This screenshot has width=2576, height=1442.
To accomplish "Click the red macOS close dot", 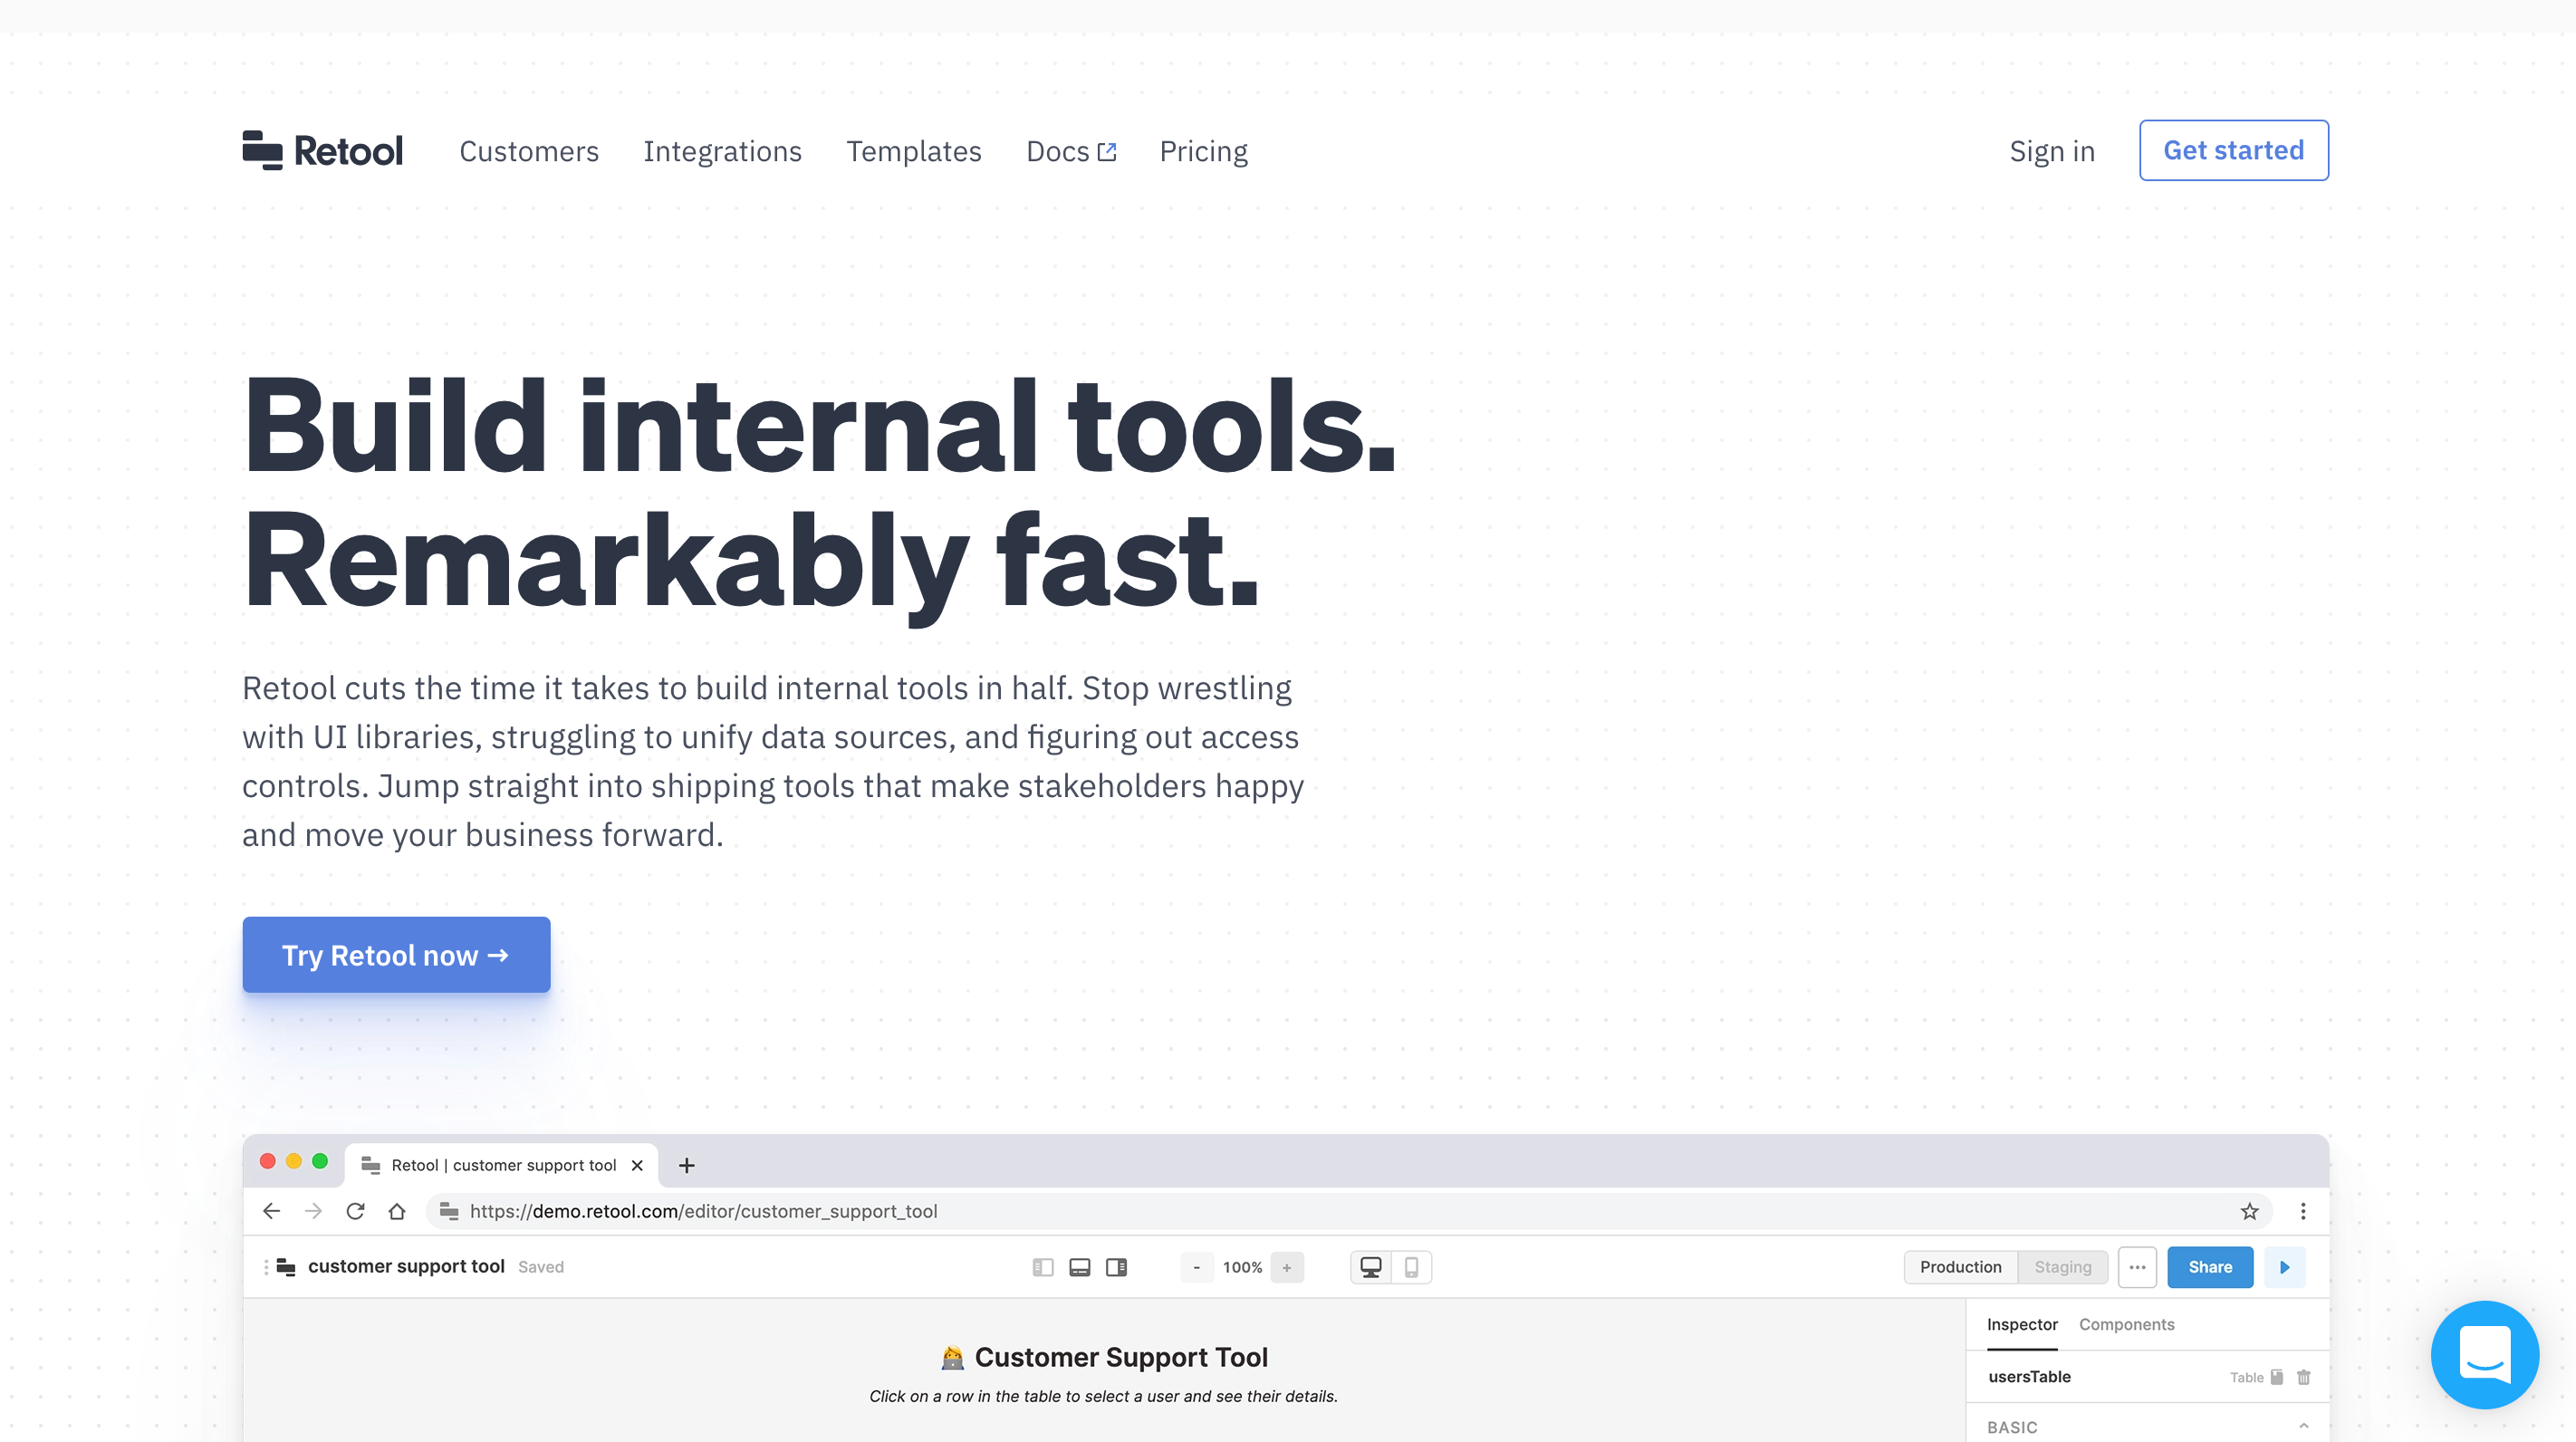I will [x=267, y=1161].
